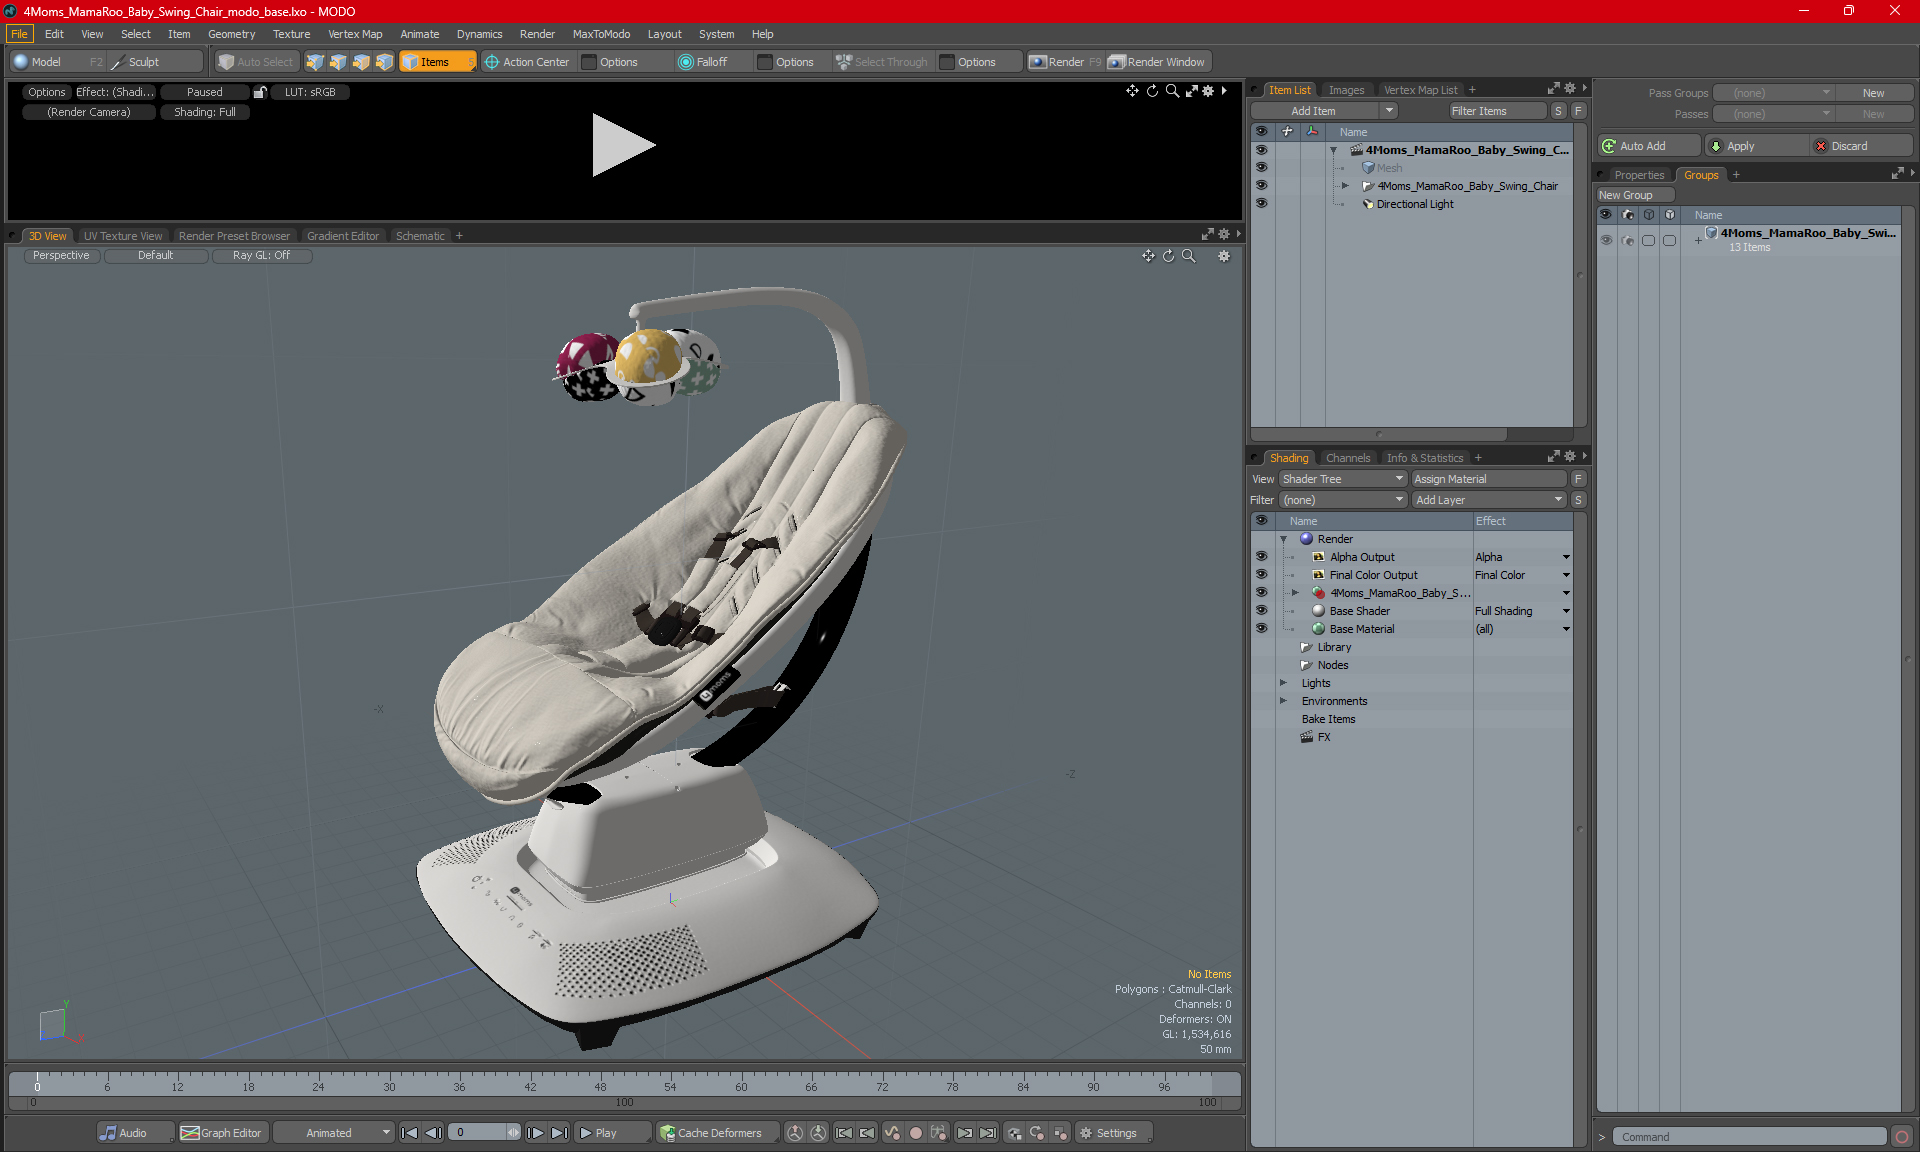The height and width of the screenshot is (1152, 1920).
Task: Toggle visibility of group in Groups panel
Action: (x=1606, y=240)
